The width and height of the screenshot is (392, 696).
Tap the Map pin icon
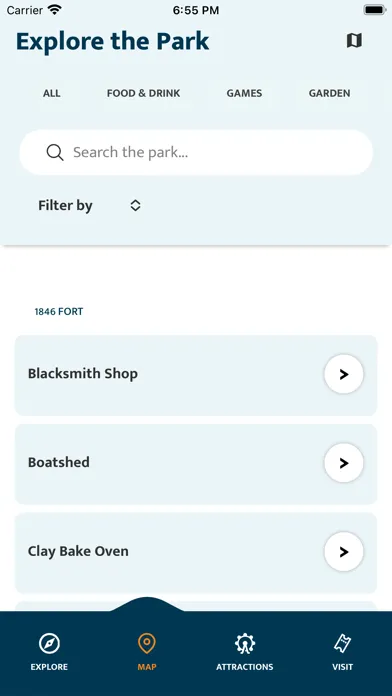(x=147, y=644)
